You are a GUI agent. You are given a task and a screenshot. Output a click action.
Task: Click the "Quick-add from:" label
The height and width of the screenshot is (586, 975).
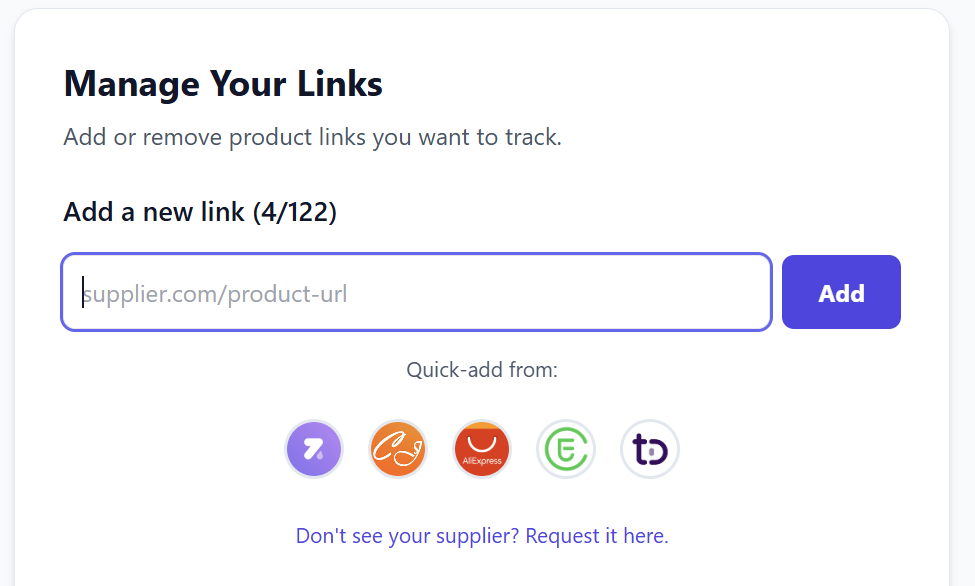482,370
